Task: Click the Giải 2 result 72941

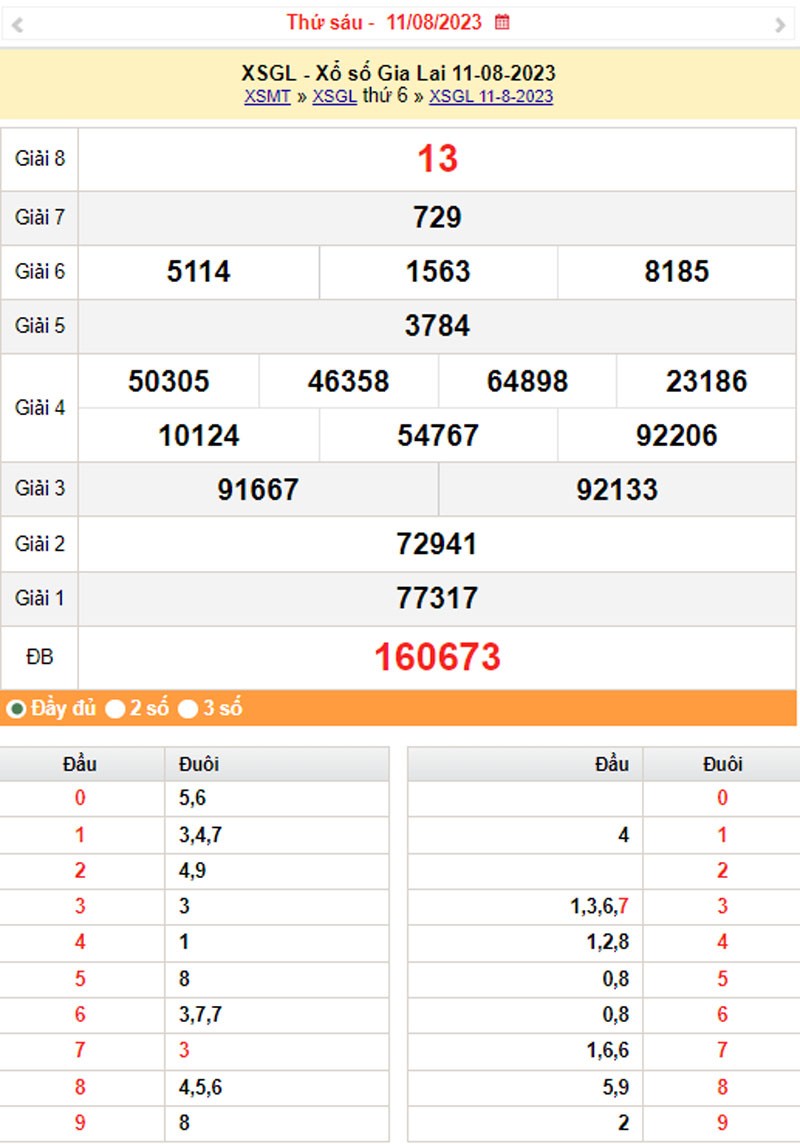Action: coord(437,544)
